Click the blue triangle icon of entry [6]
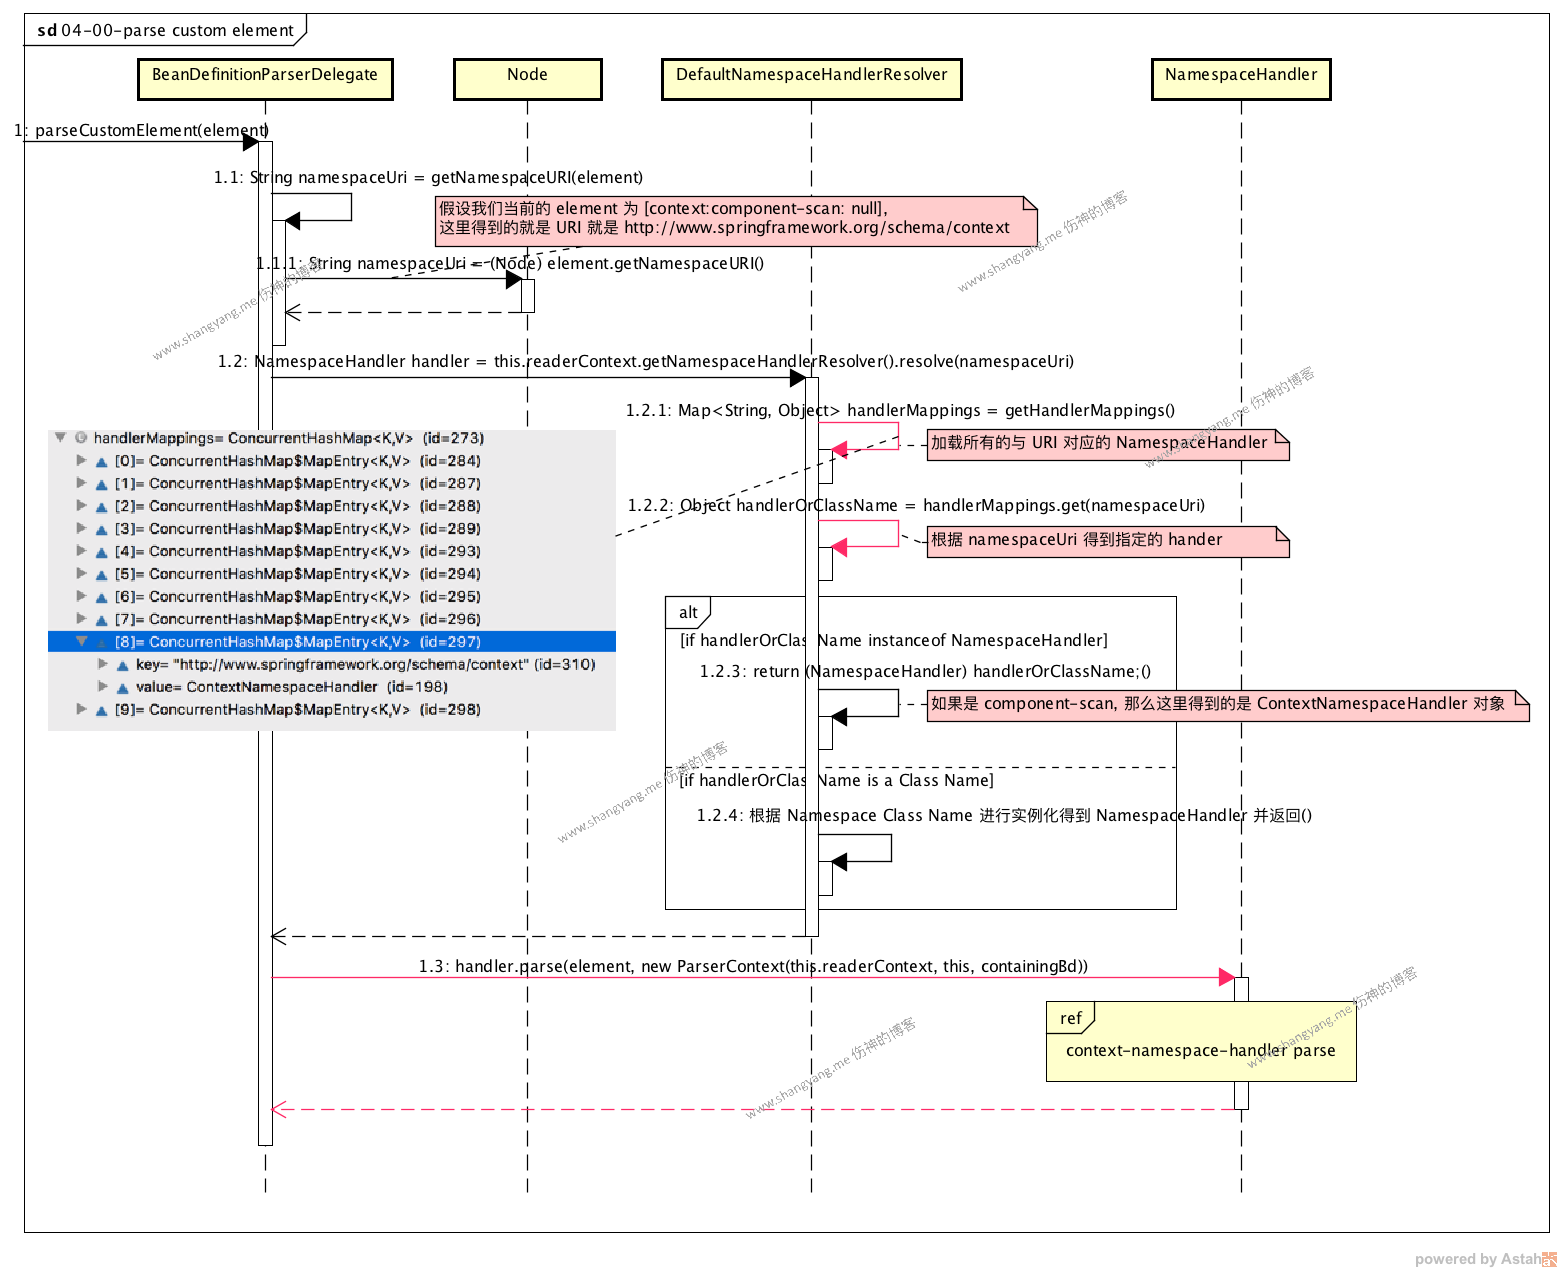This screenshot has height=1272, width=1562. coord(101,598)
